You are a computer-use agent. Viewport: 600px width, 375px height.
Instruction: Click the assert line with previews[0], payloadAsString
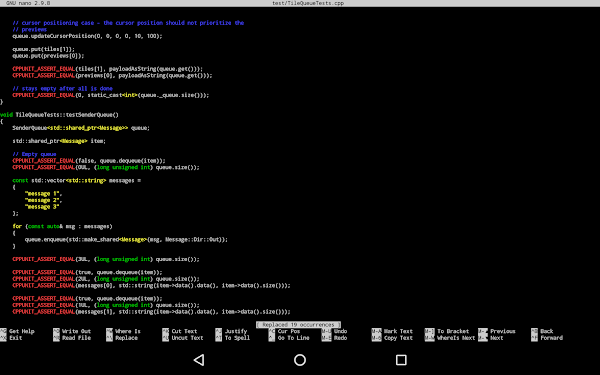tap(112, 75)
